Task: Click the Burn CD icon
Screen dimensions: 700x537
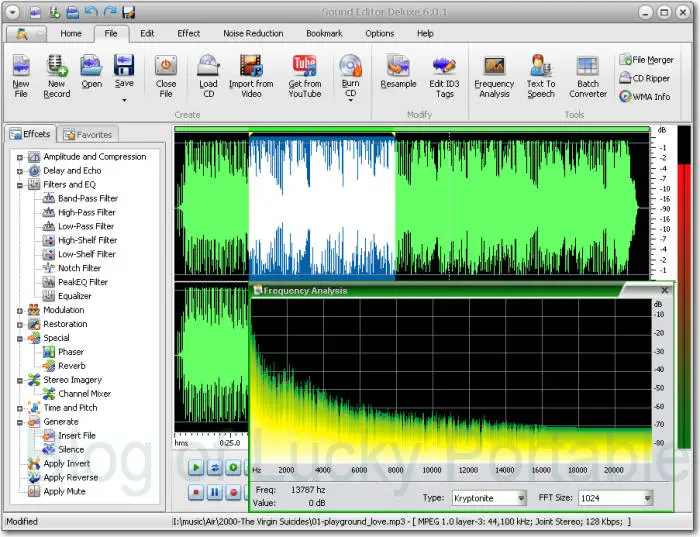Action: tap(350, 66)
